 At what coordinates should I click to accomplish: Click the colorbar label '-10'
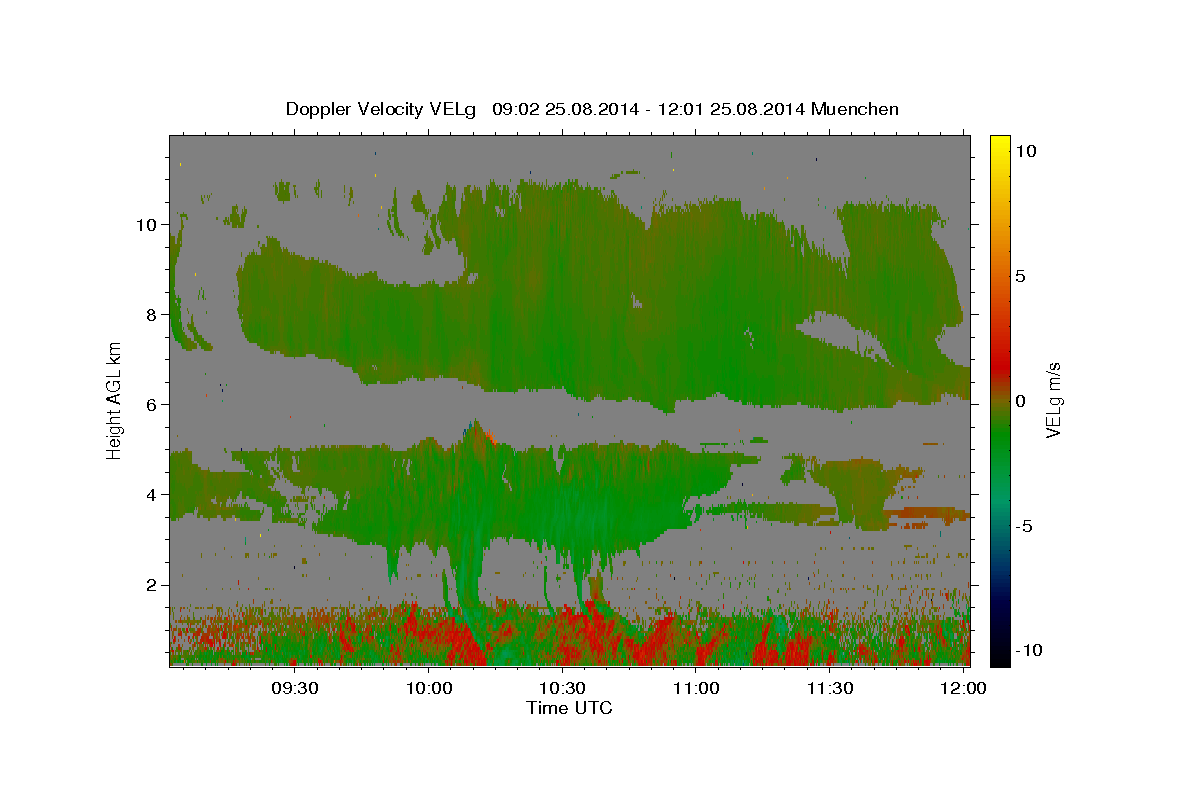click(1030, 651)
